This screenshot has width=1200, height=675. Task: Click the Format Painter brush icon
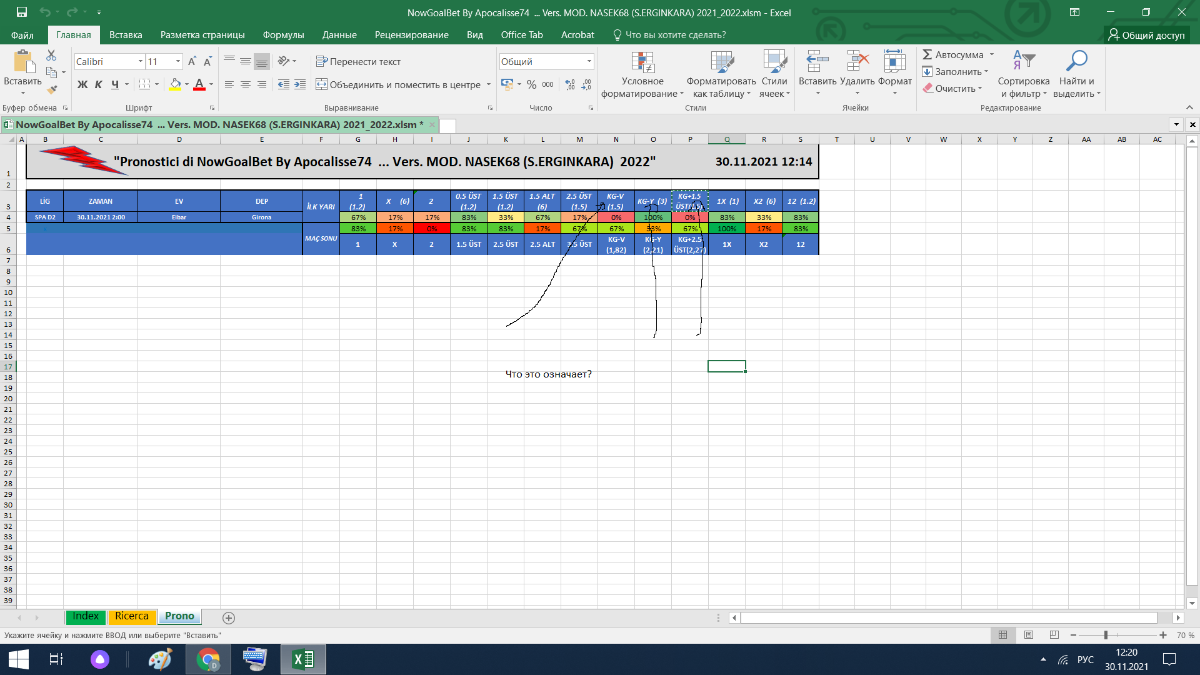(x=52, y=90)
